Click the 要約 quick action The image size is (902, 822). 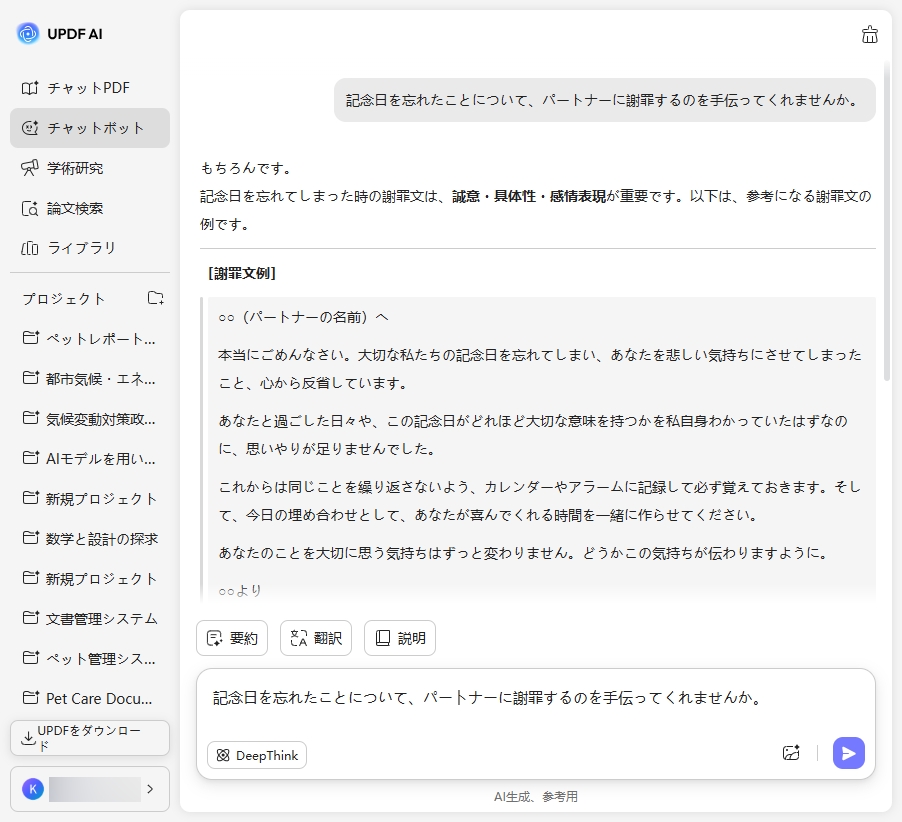pos(232,638)
